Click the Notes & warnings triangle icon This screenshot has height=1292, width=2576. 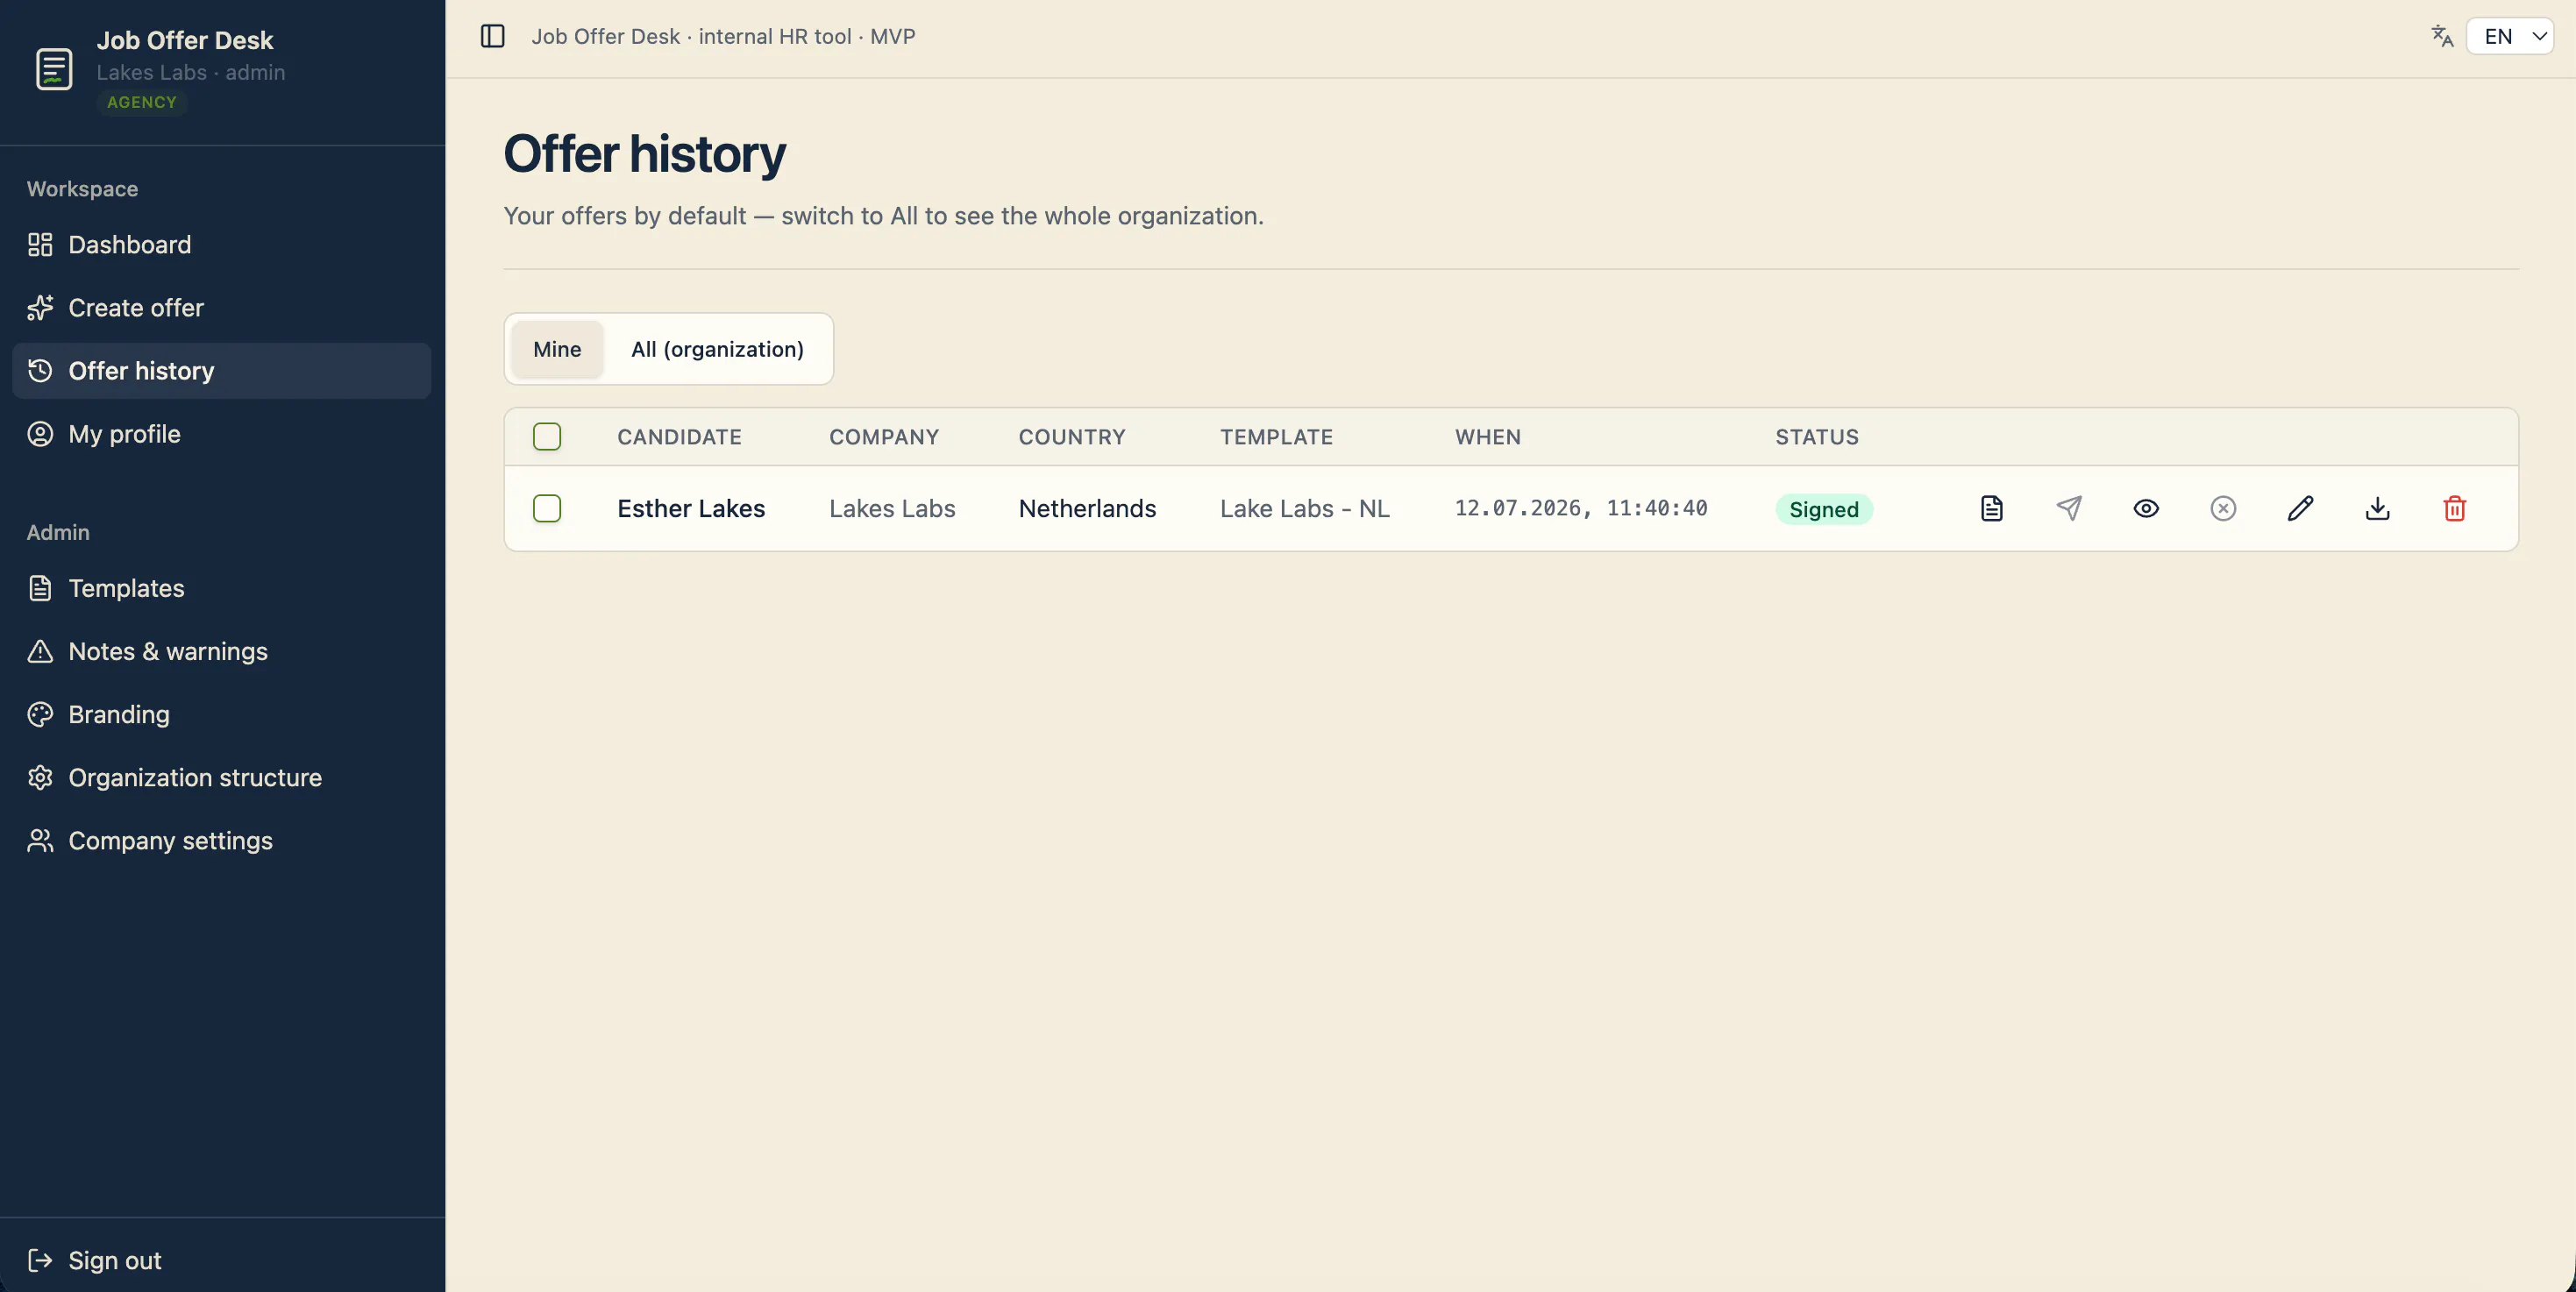click(x=40, y=651)
